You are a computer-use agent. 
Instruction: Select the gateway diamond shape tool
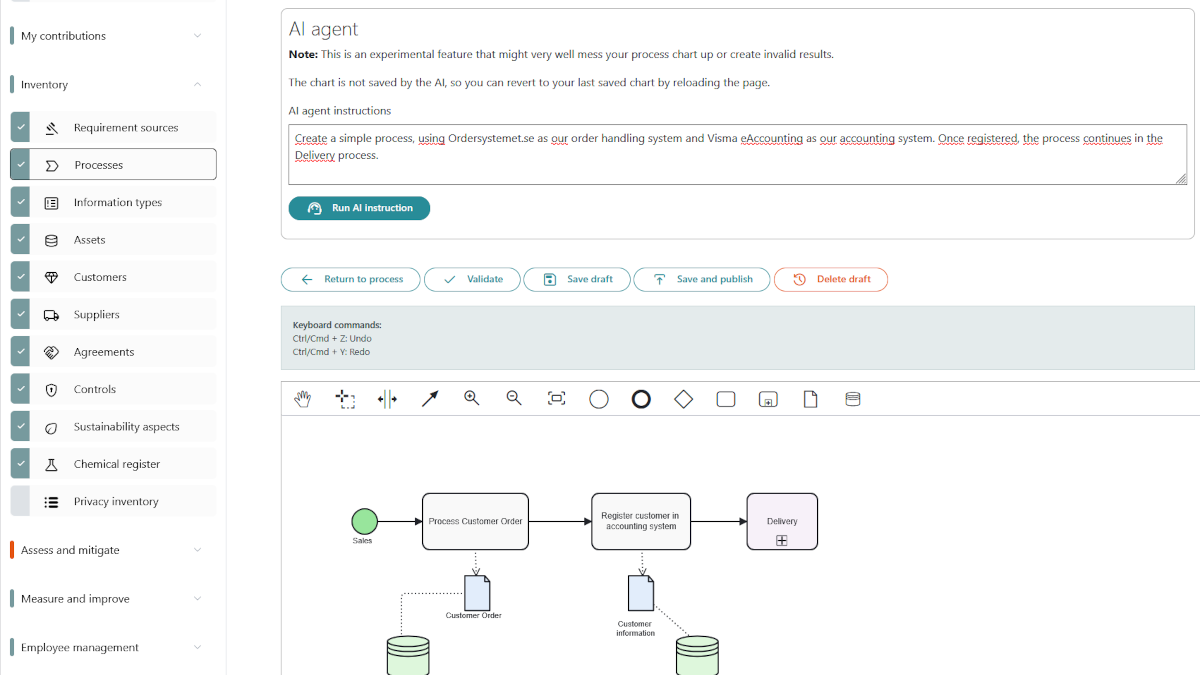(684, 398)
